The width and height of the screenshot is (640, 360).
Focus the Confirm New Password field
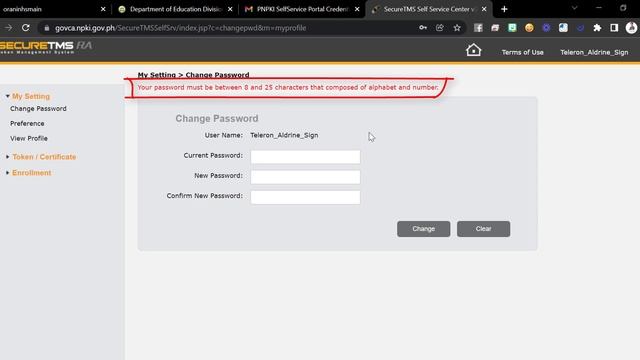click(305, 197)
